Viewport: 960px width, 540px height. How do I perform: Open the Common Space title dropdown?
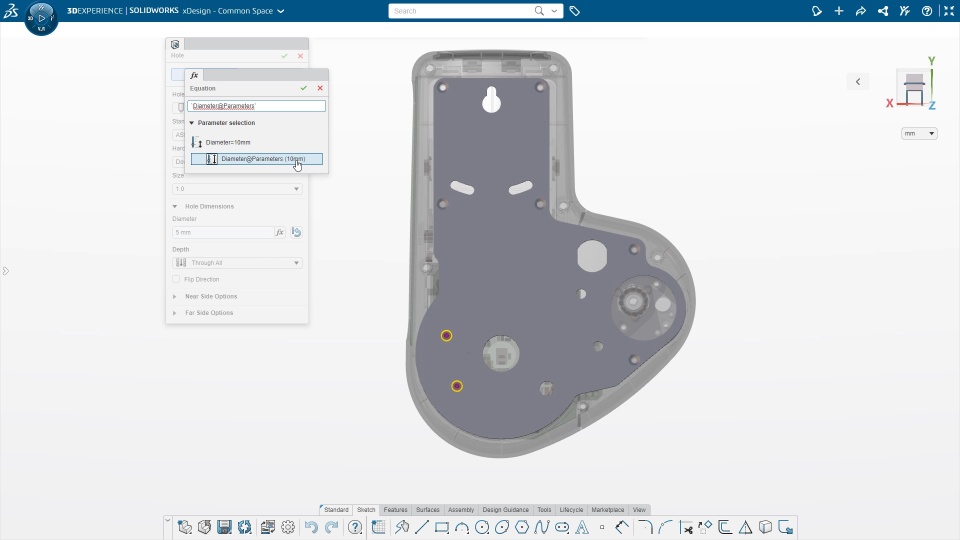pos(281,11)
